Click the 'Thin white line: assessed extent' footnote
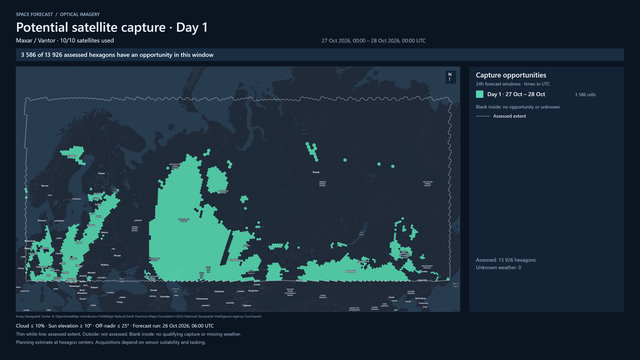 (x=128, y=334)
